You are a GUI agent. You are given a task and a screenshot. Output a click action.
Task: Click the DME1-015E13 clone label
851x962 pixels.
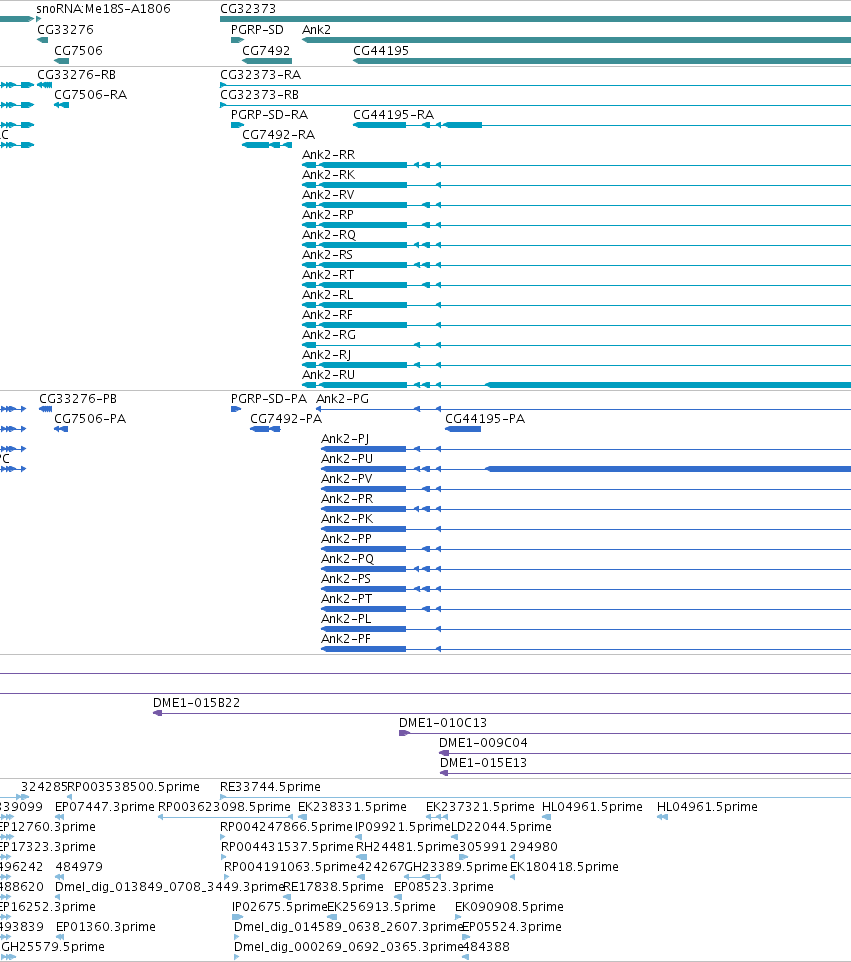(x=483, y=763)
